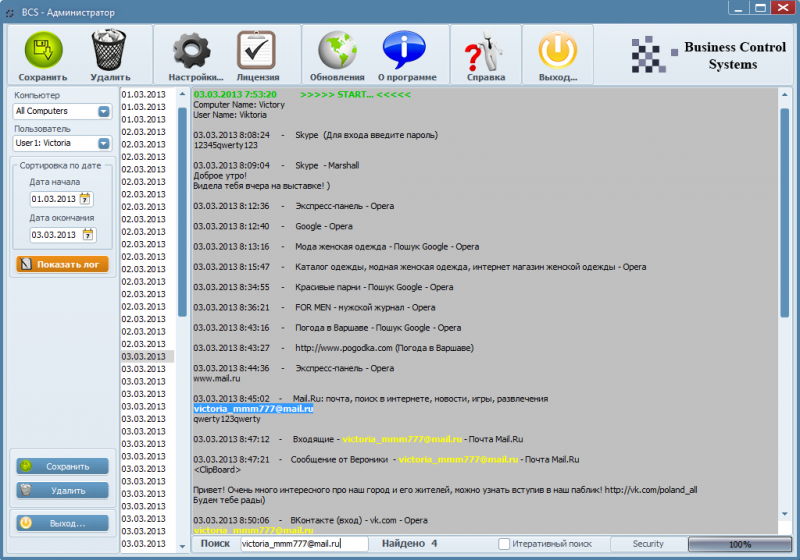Open the Лицензия clipboard icon
Screen dimensions: 800x560
[257, 50]
